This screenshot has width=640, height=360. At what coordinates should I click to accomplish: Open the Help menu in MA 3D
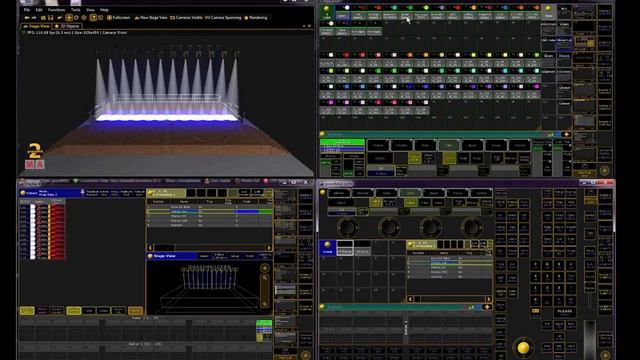(x=104, y=10)
